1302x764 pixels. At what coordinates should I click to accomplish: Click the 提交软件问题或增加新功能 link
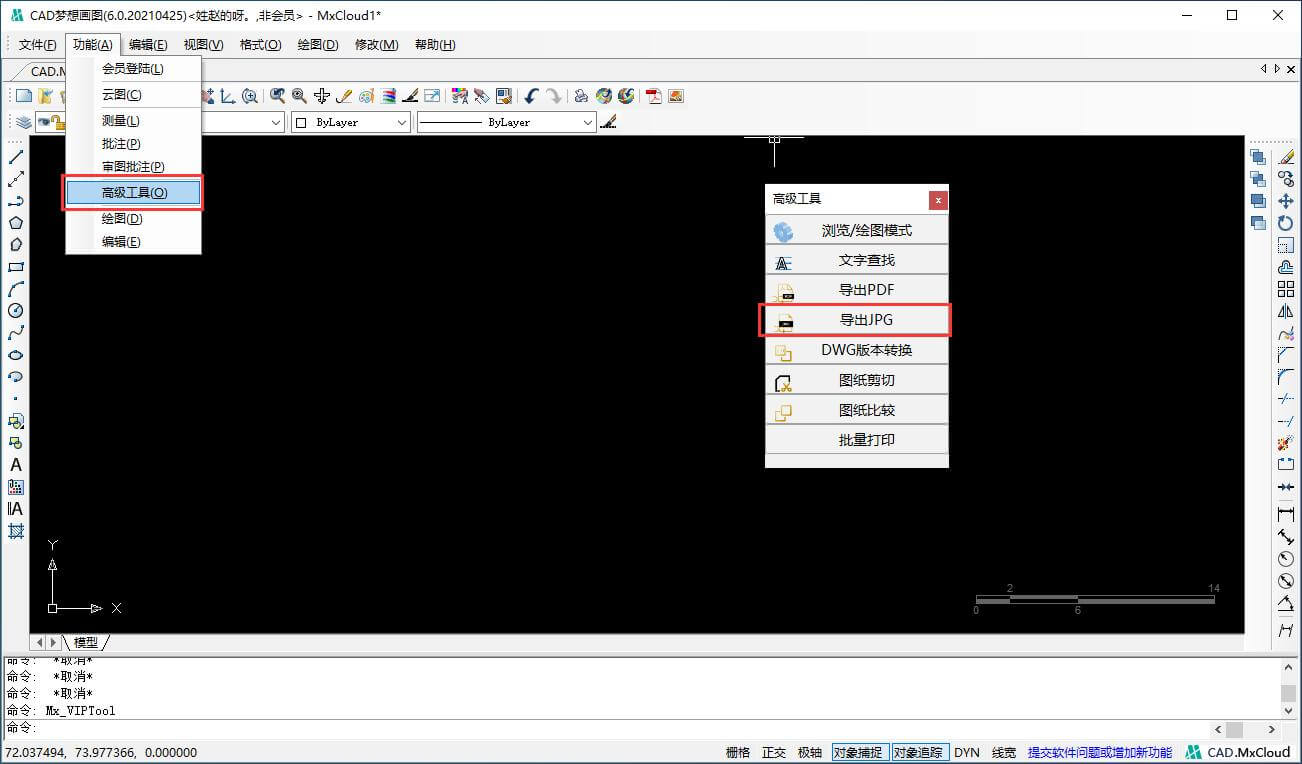coord(1099,752)
